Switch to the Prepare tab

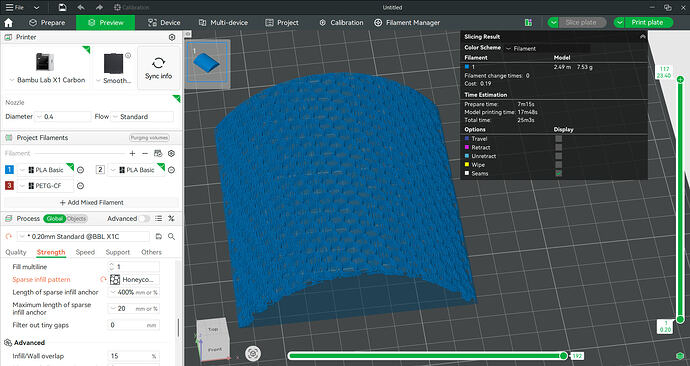(x=47, y=22)
